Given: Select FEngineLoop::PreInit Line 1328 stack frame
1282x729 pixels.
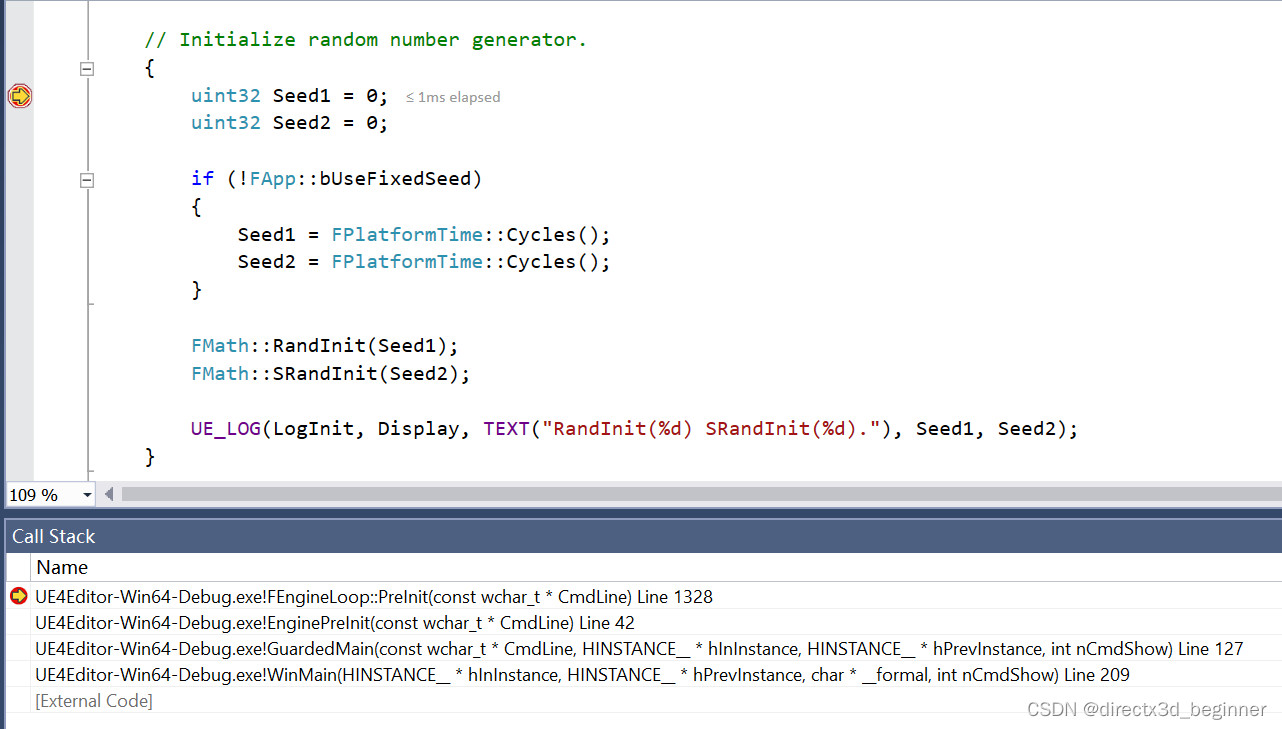Looking at the screenshot, I should (374, 597).
